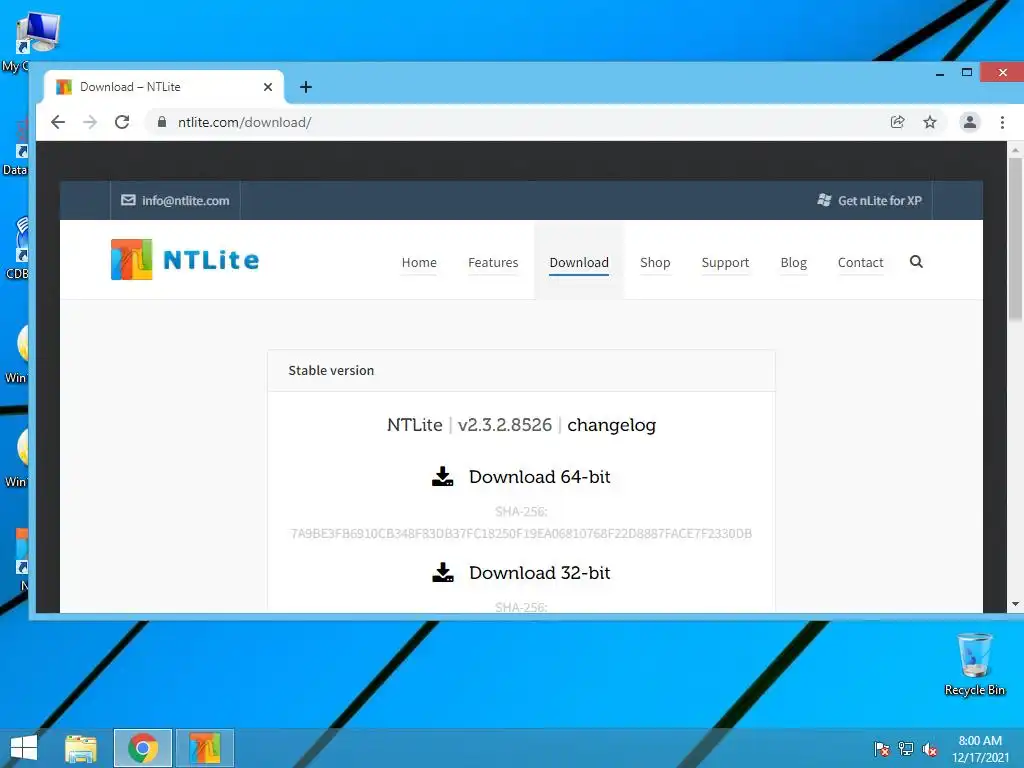Open the changelog link
Image resolution: width=1024 pixels, height=768 pixels.
point(611,425)
